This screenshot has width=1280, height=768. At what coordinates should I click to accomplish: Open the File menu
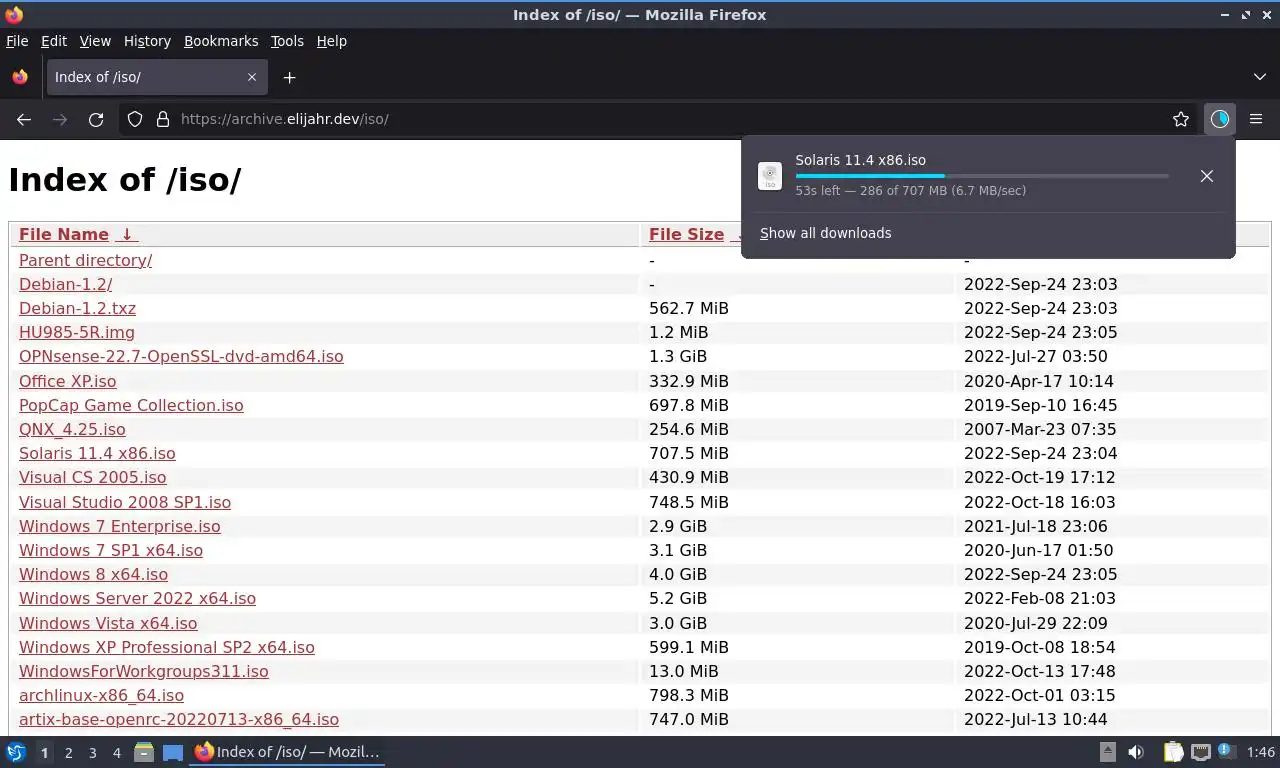pyautogui.click(x=17, y=41)
